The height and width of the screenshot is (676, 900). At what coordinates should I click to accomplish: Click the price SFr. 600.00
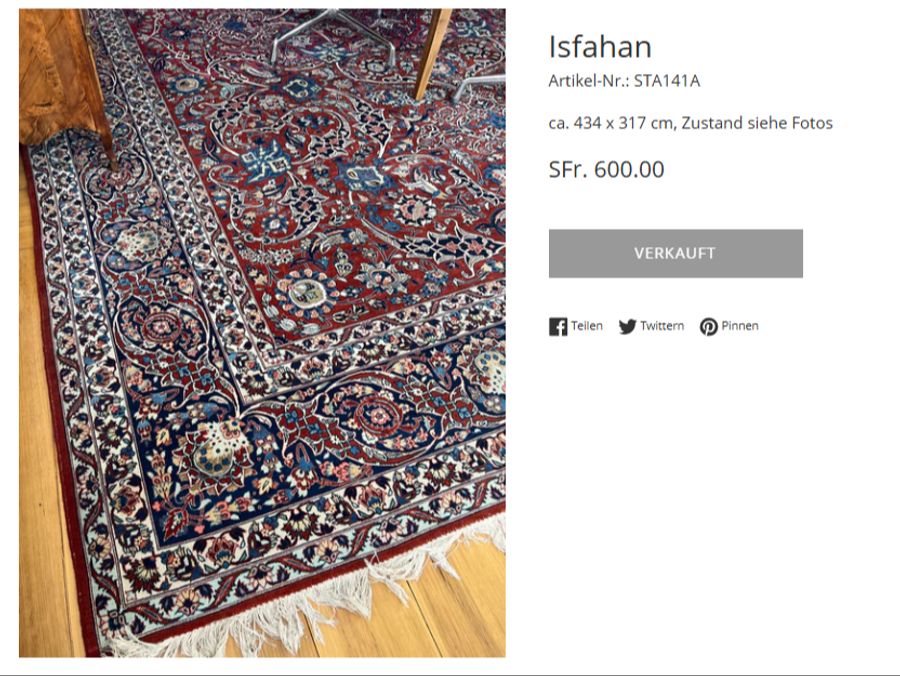(606, 170)
